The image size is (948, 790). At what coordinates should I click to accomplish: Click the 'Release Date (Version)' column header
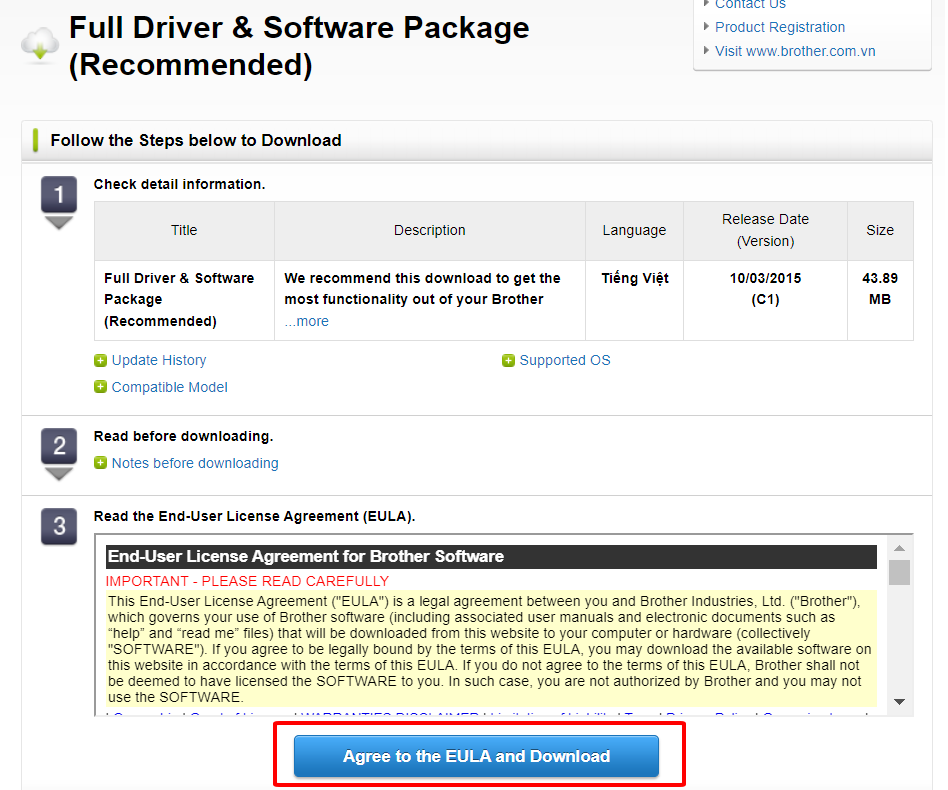765,230
